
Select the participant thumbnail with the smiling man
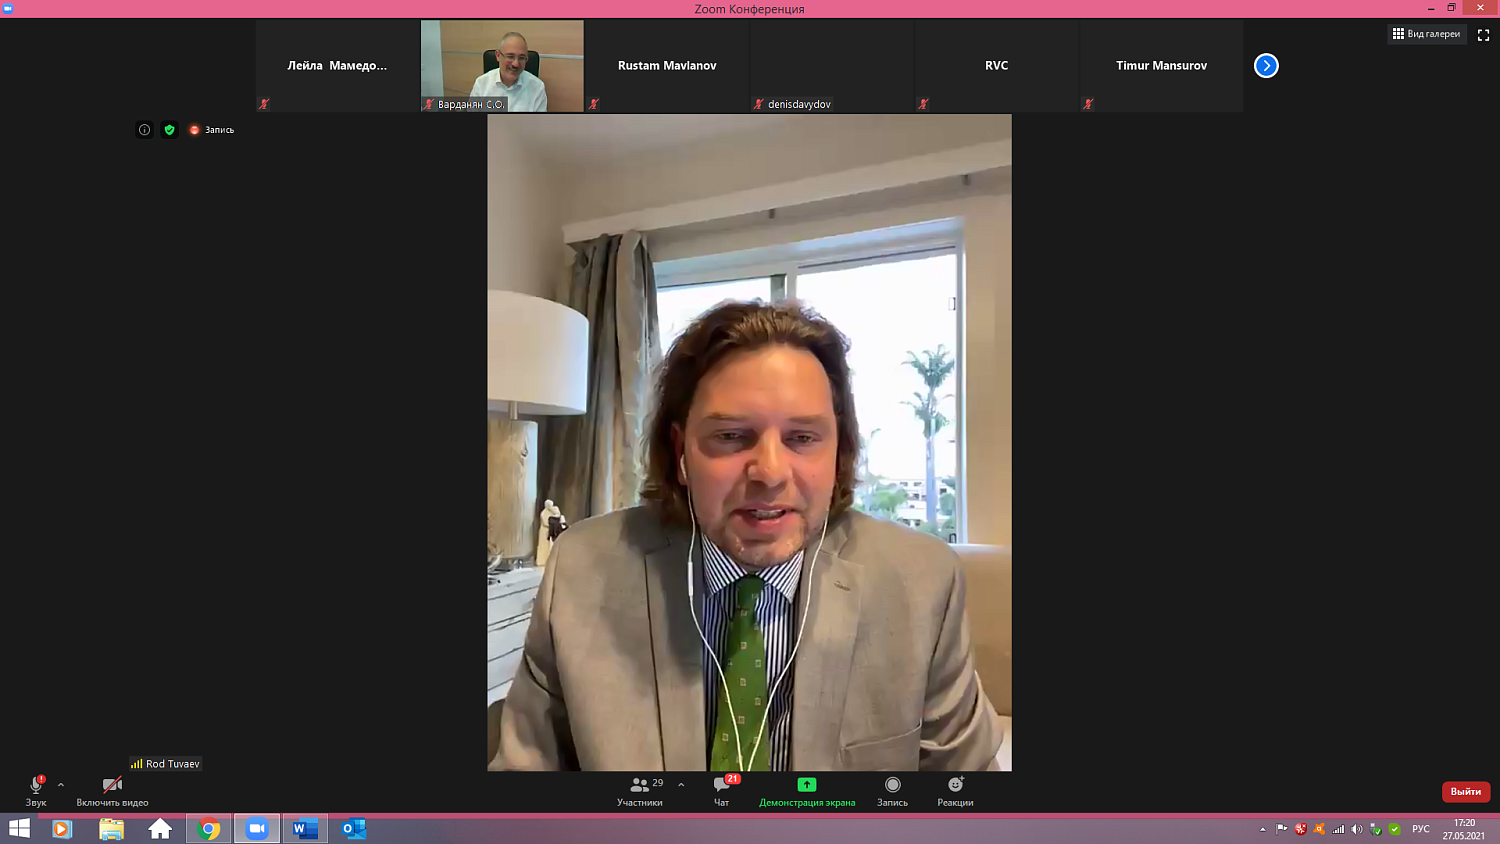(502, 66)
